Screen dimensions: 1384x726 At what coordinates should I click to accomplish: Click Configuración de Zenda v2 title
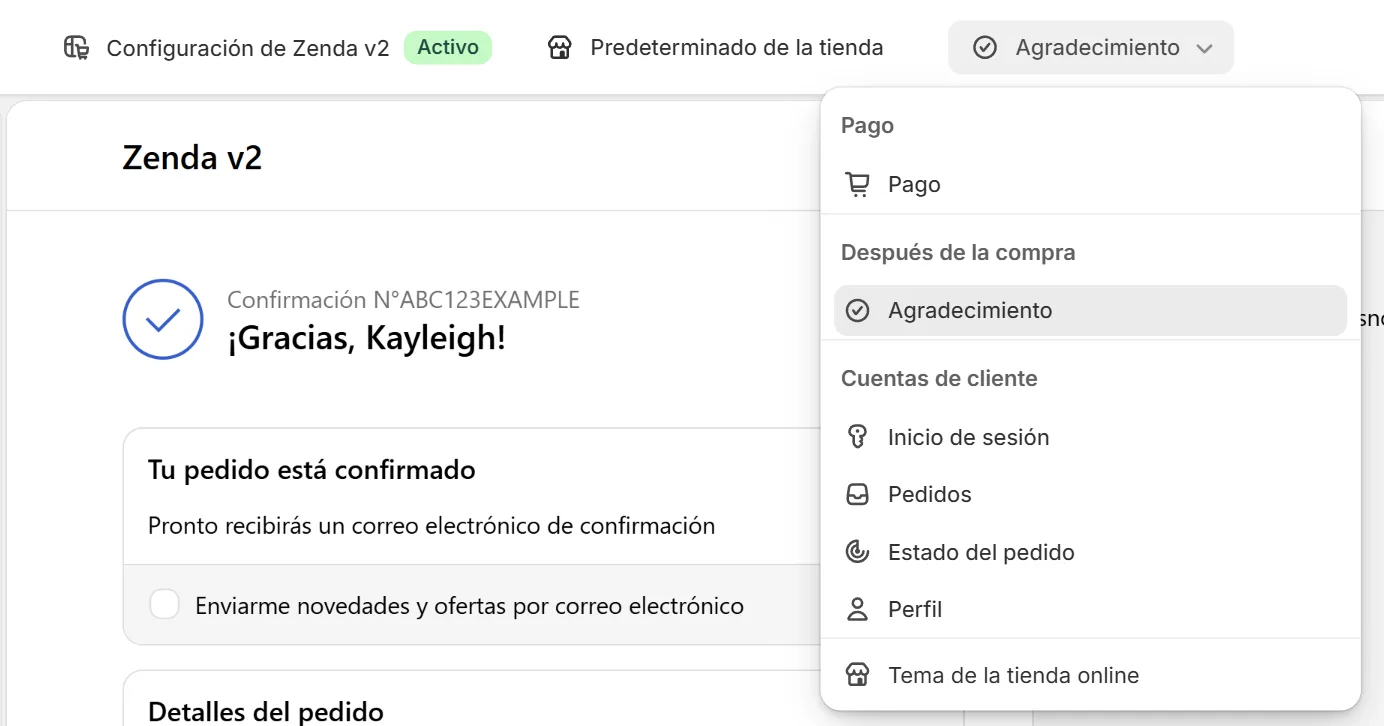248,48
